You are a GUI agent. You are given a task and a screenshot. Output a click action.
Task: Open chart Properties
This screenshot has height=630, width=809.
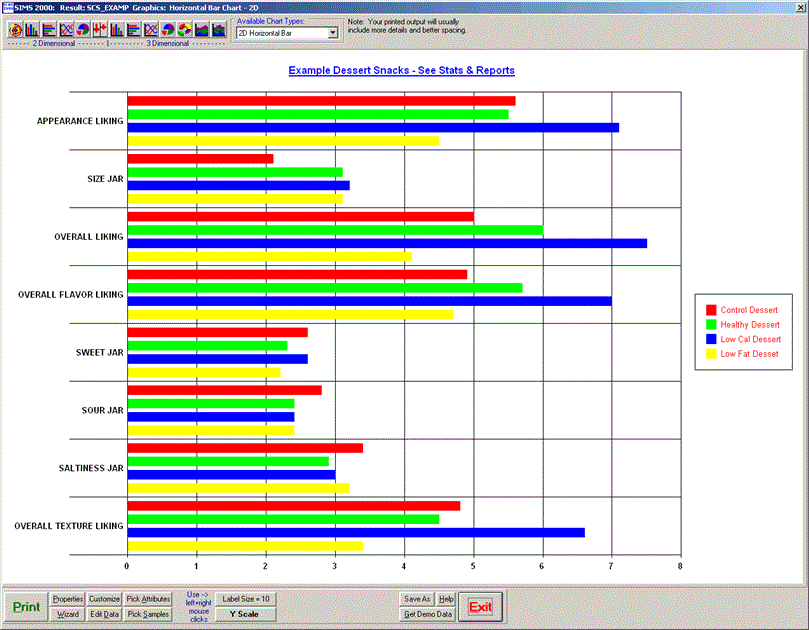(x=68, y=599)
